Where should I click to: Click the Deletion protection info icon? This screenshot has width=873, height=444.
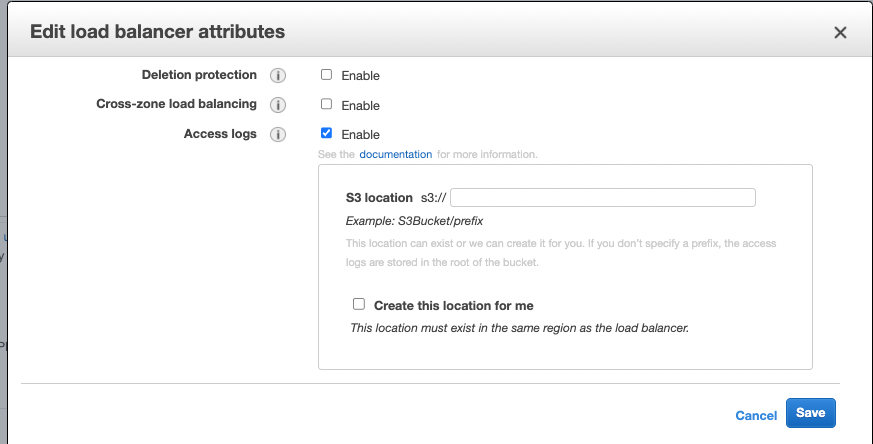point(278,76)
